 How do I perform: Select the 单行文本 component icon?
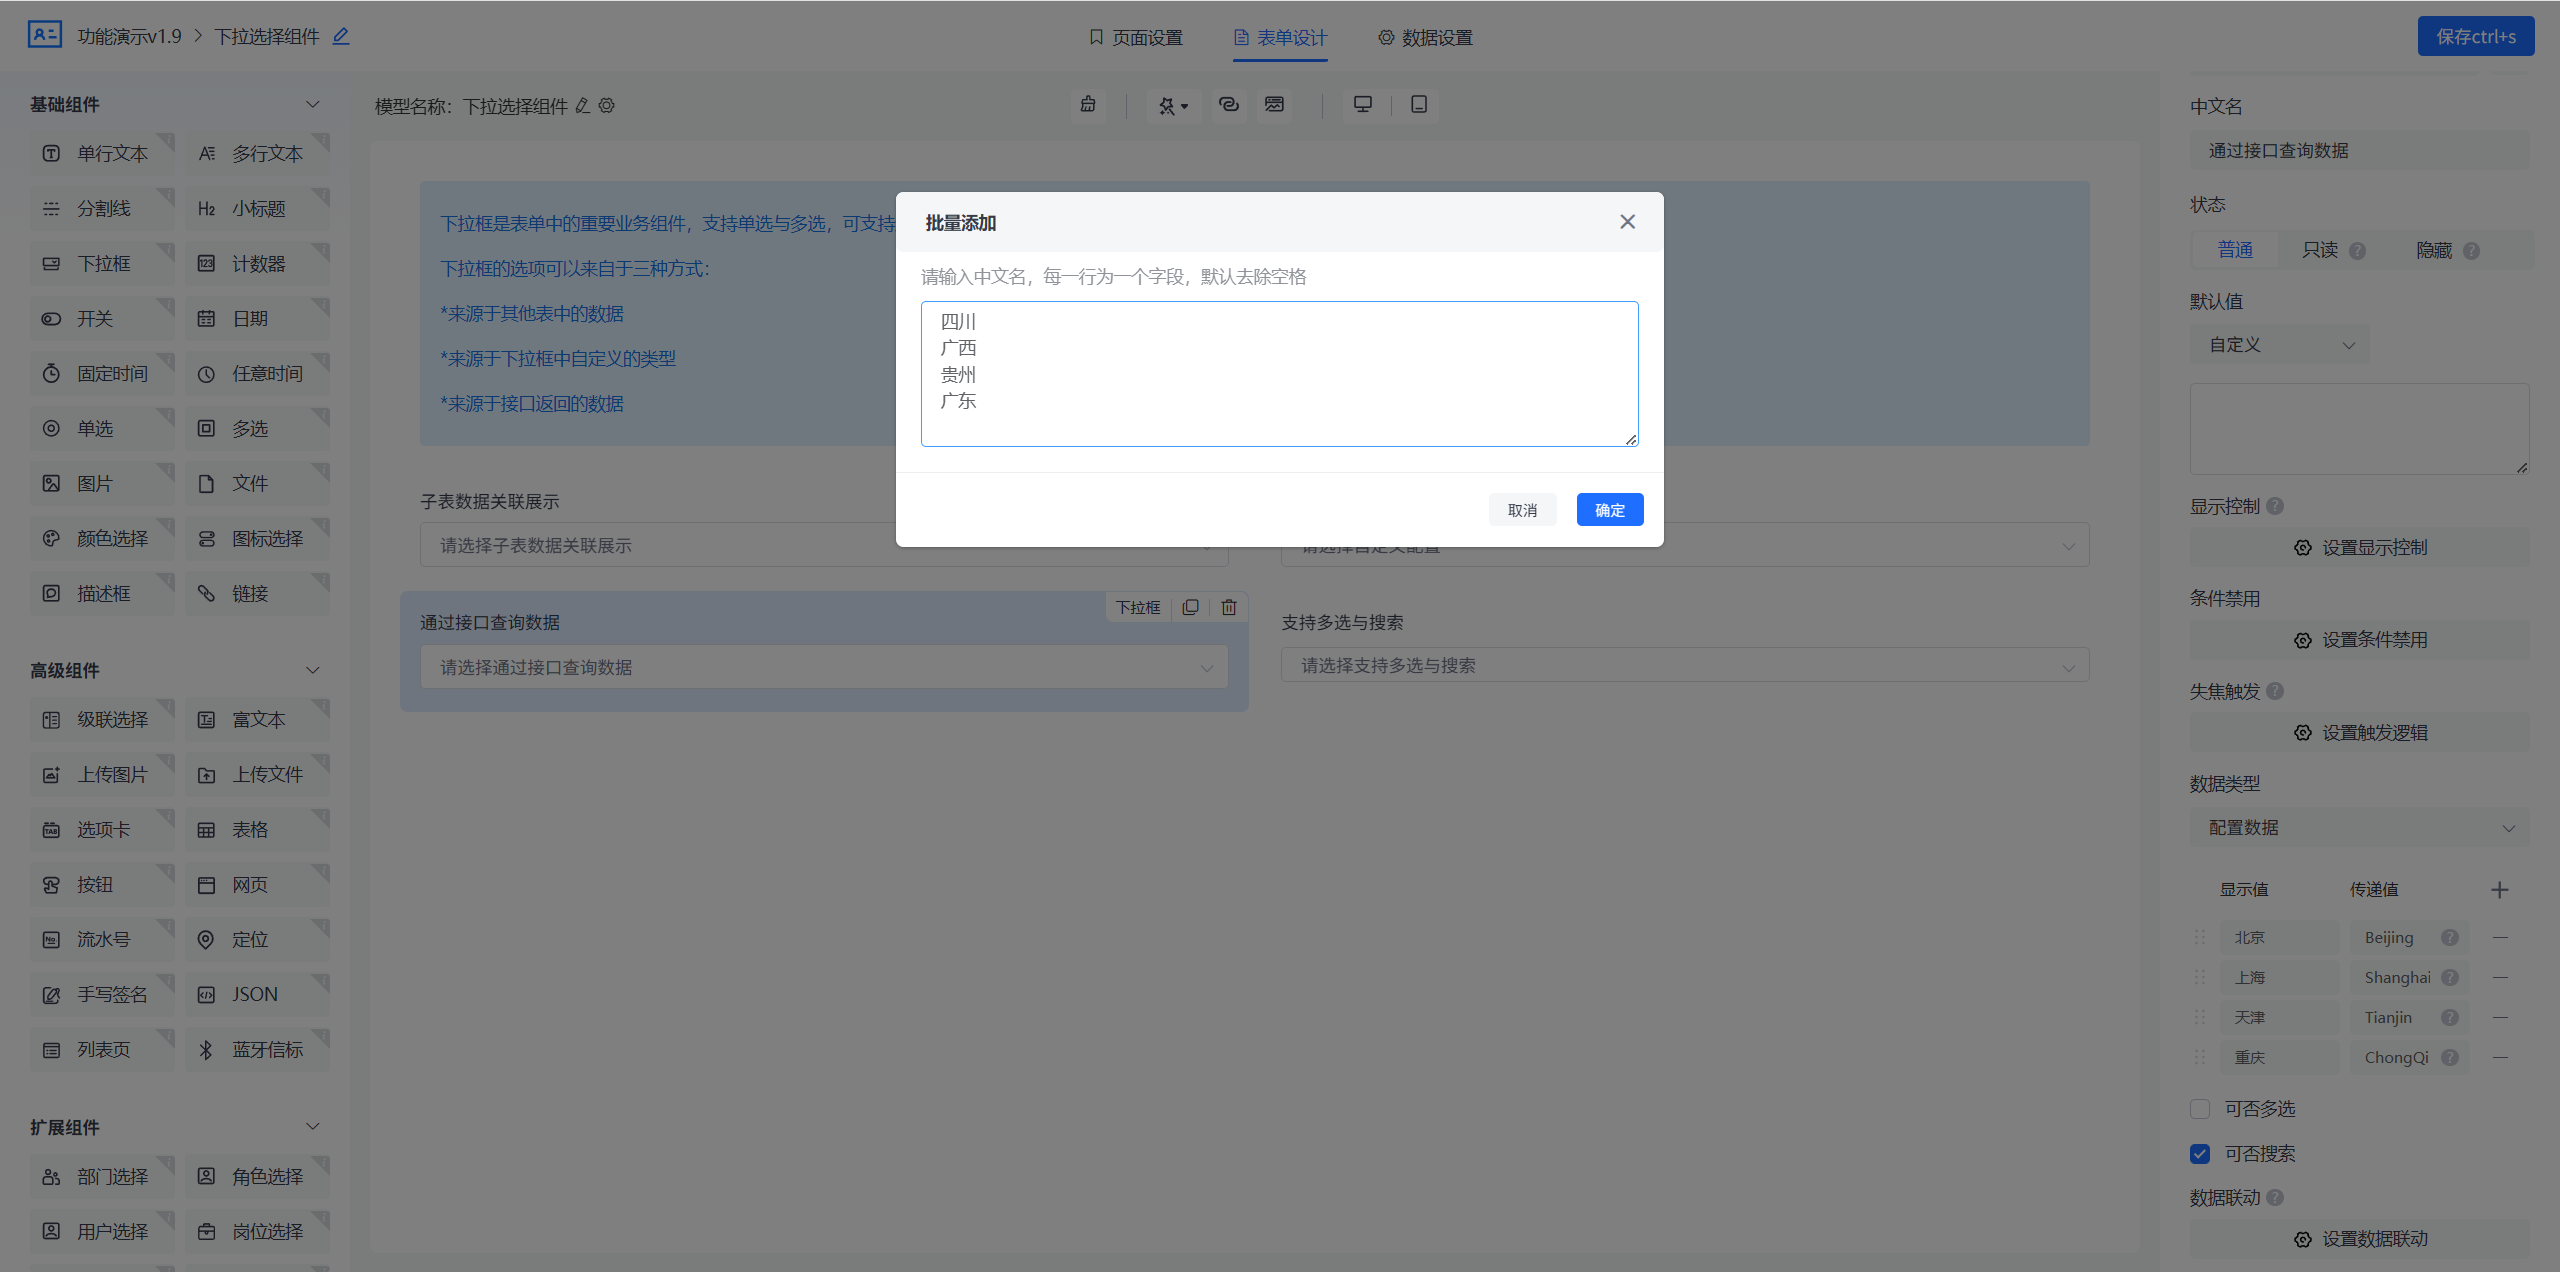pyautogui.click(x=101, y=153)
